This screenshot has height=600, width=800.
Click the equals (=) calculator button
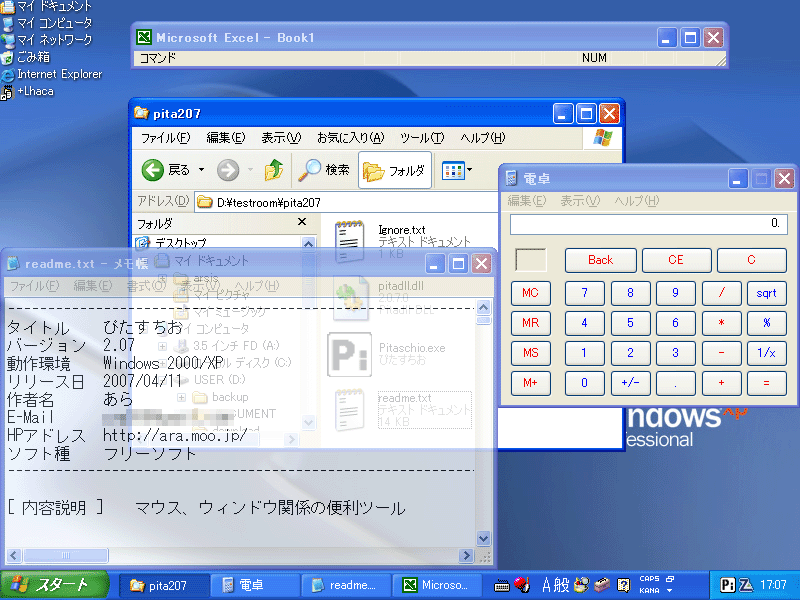click(766, 383)
